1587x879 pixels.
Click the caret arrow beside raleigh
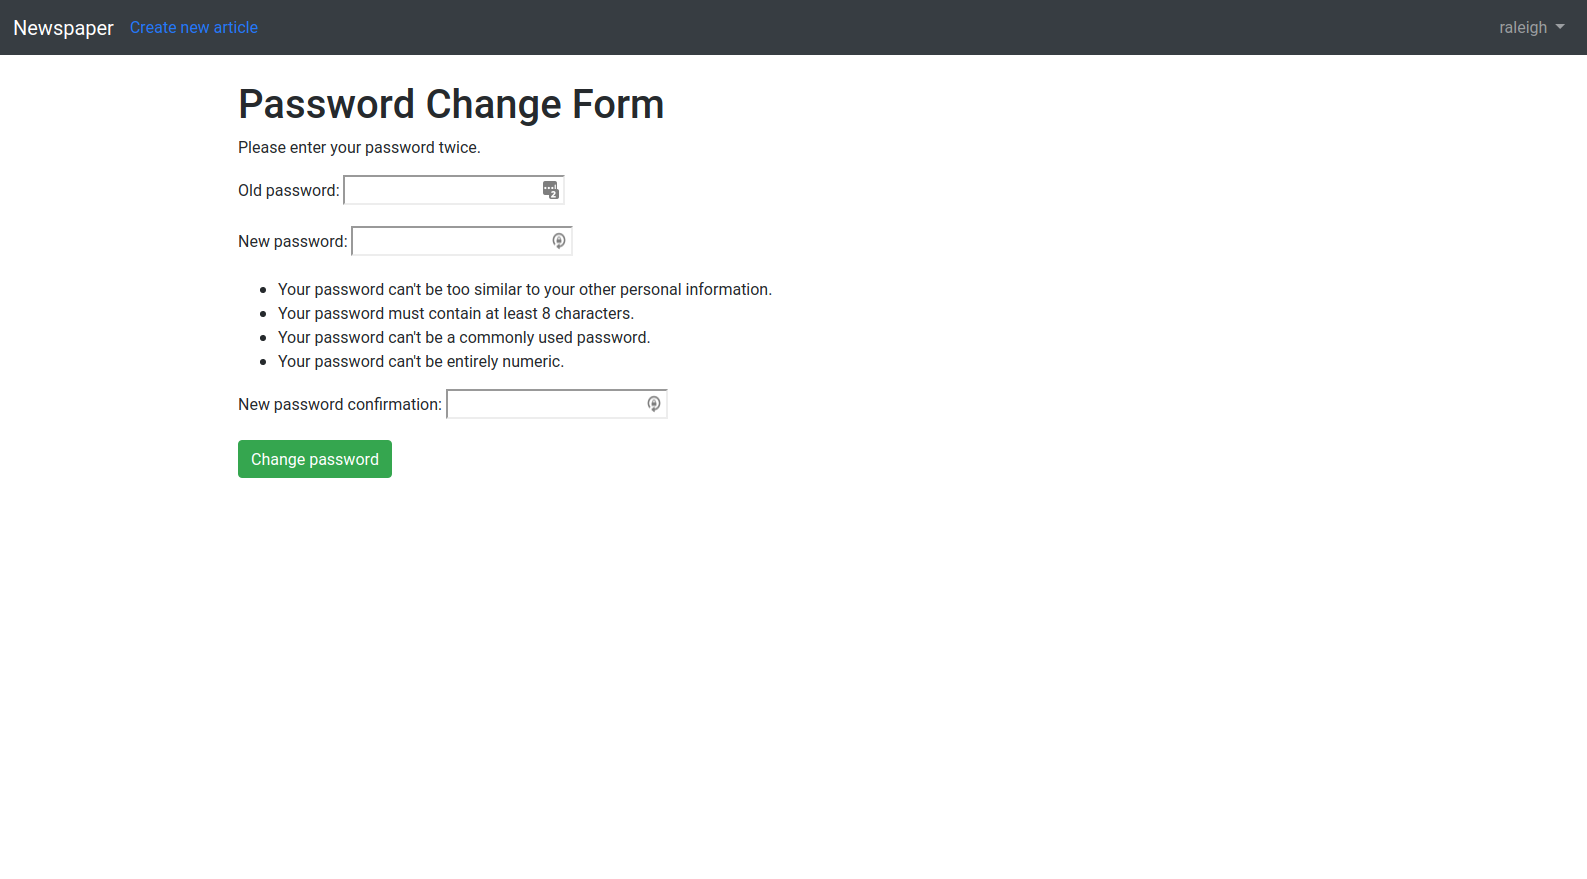(x=1560, y=27)
